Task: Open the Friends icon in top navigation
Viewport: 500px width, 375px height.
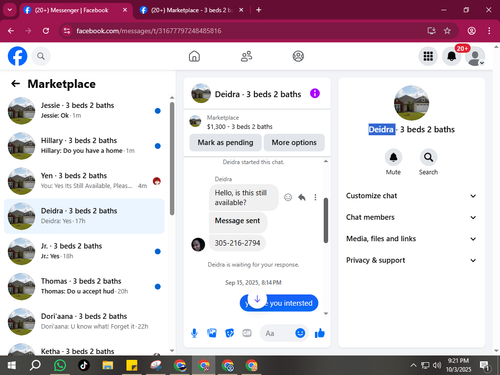Action: (246, 56)
